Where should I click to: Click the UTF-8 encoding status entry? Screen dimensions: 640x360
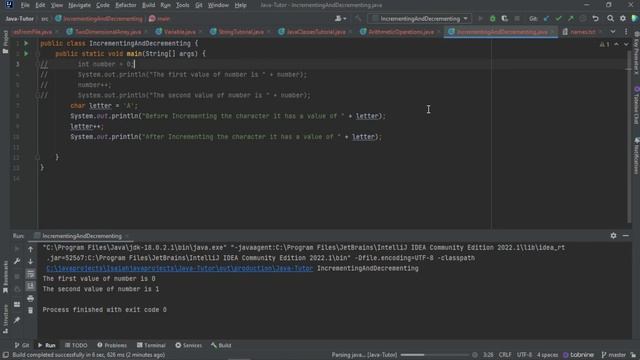tap(524, 355)
